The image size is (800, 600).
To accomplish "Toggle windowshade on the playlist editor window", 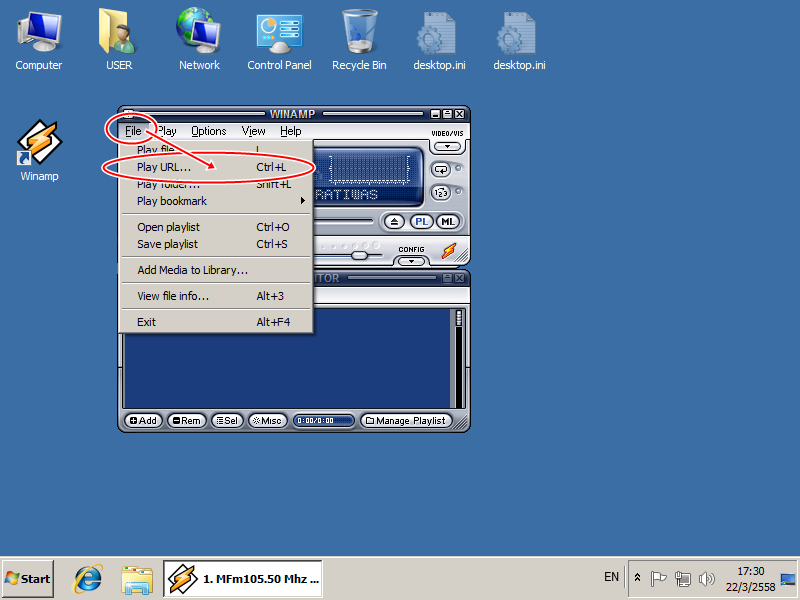I will (x=447, y=278).
